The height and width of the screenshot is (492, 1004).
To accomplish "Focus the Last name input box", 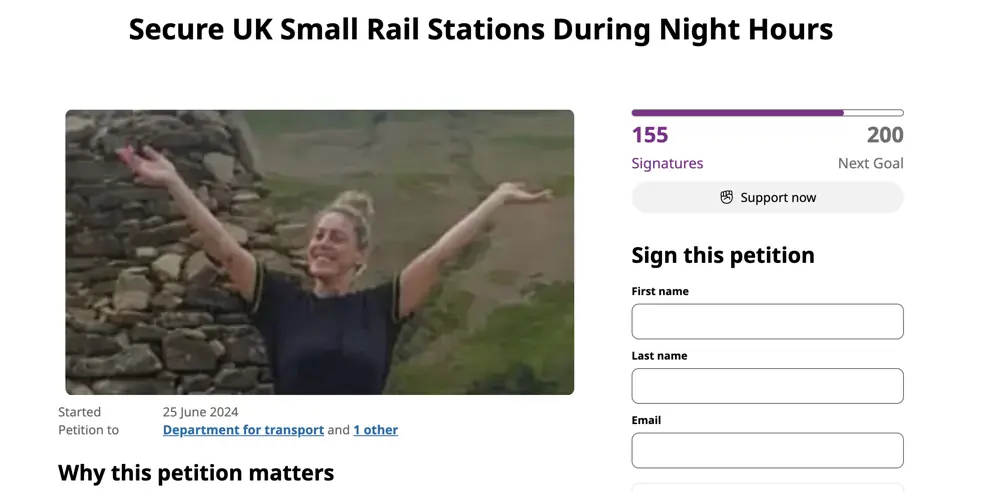I will pos(767,386).
